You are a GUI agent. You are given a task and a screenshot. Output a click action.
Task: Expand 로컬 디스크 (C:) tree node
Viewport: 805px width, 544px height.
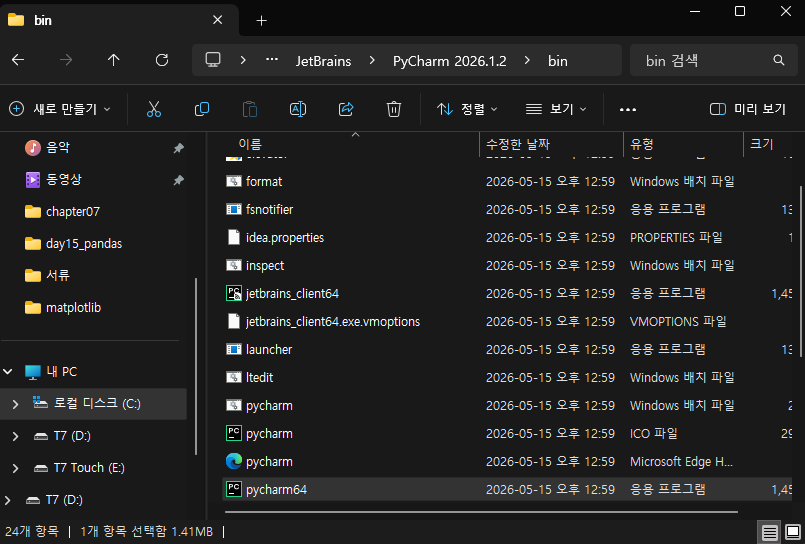coord(15,403)
